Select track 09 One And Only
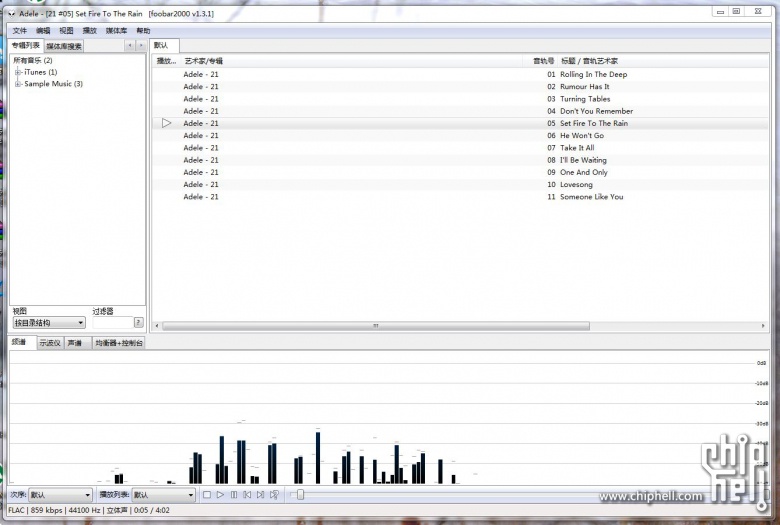 point(460,172)
